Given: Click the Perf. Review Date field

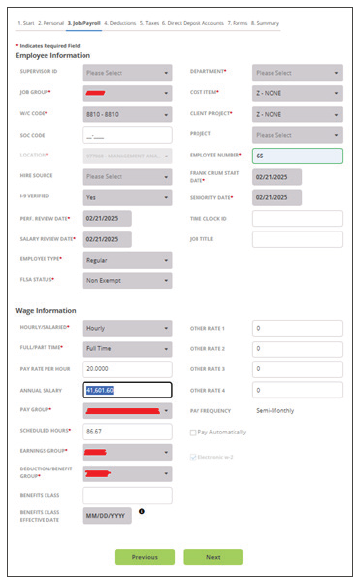Looking at the screenshot, I should [107, 219].
